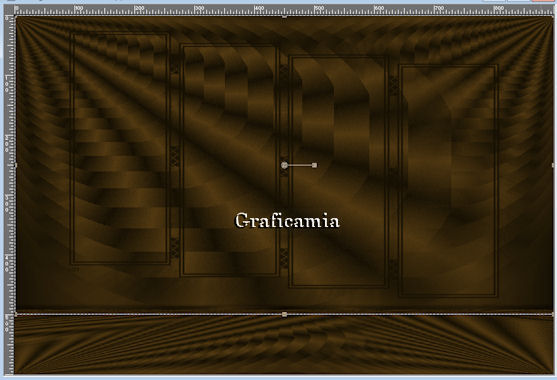Click the top-left corner selection handle

(15, 16)
